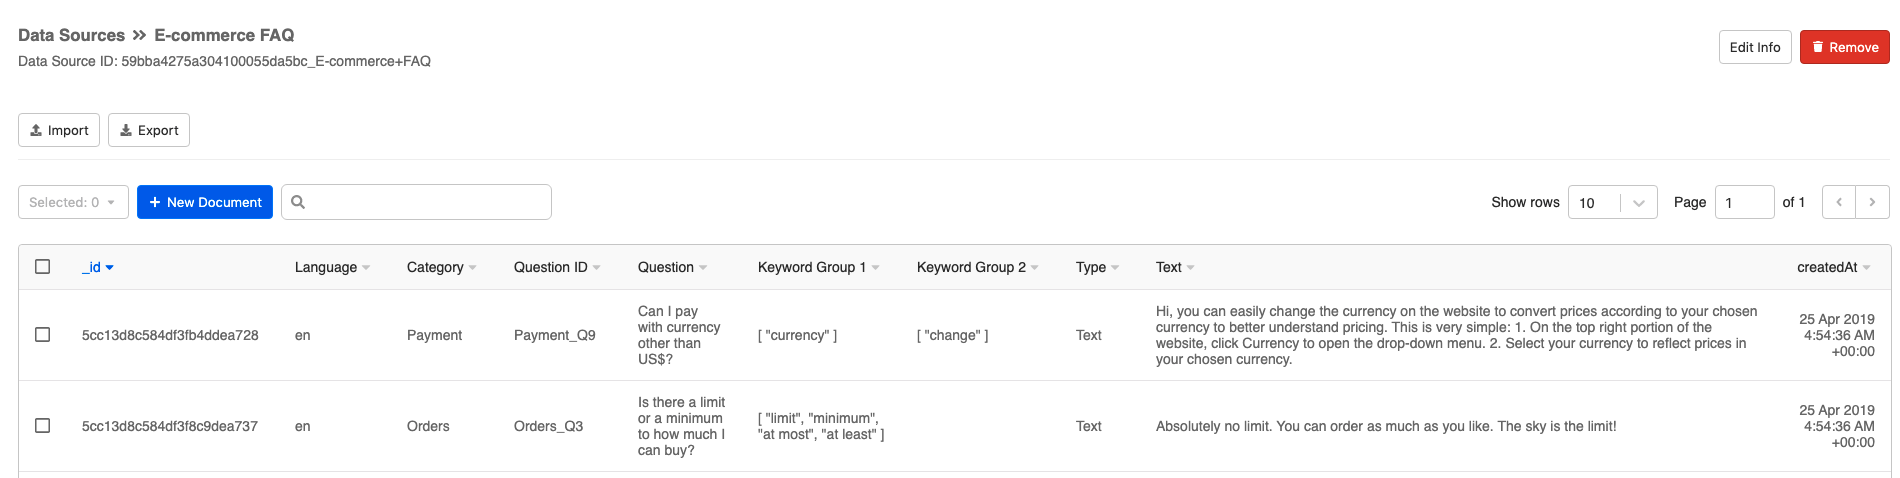
Task: Click 'Is there a limit' question
Action: point(682,426)
